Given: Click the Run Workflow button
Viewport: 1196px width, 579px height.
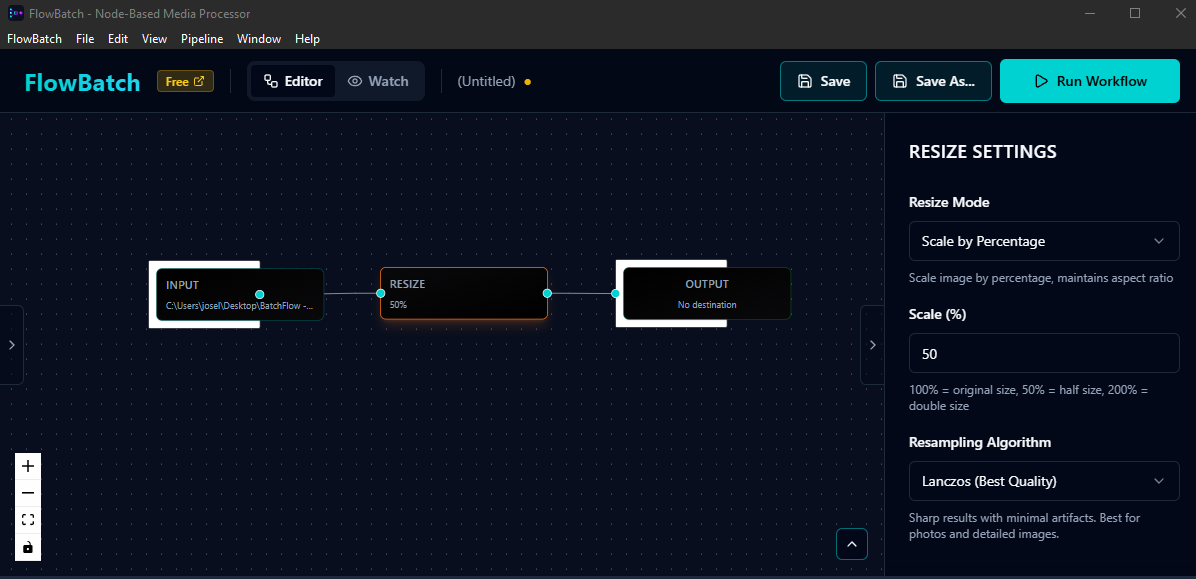Looking at the screenshot, I should pos(1089,81).
